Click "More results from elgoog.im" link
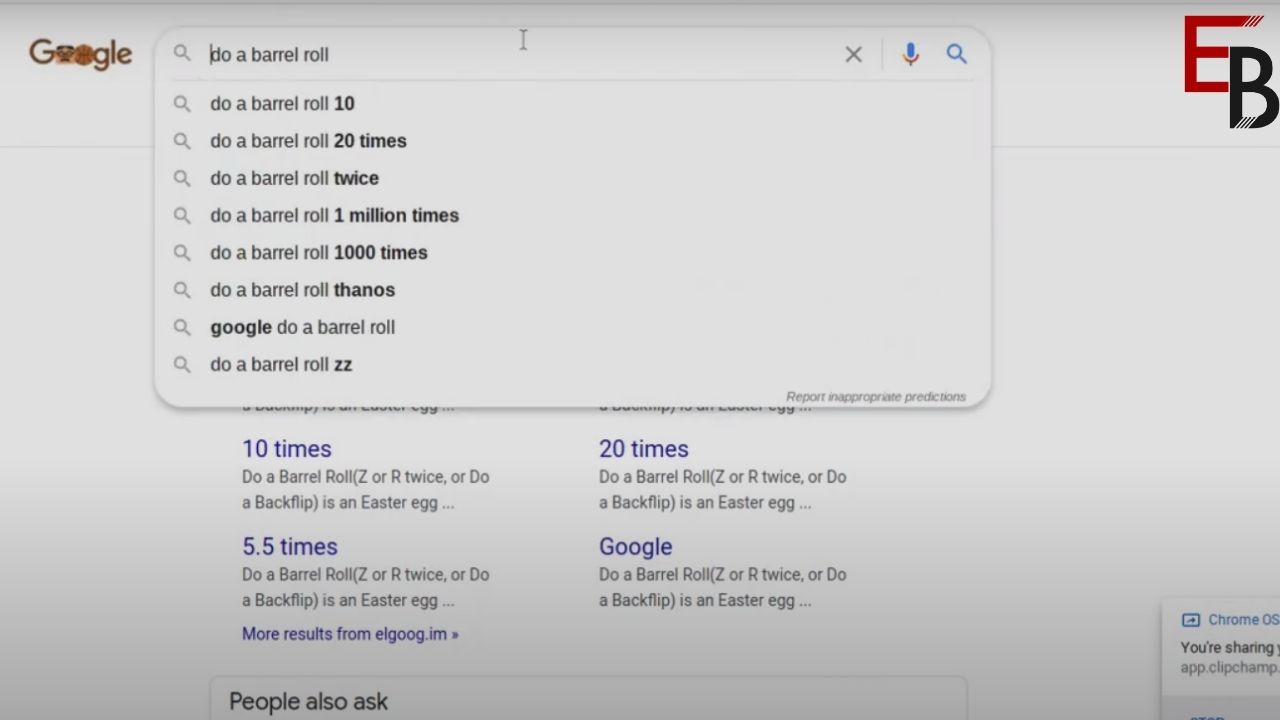Viewport: 1280px width, 720px height. click(350, 634)
